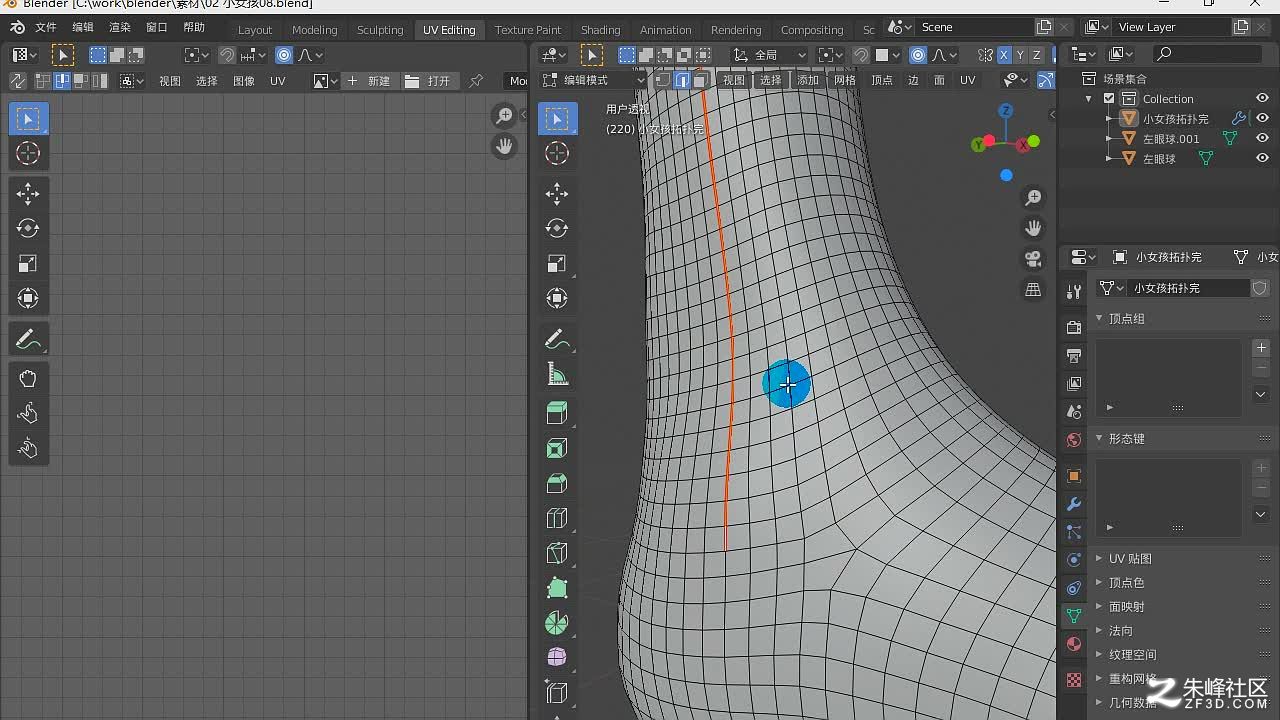Toggle proportional editing in 3D viewport header
Image resolution: width=1280 pixels, height=720 pixels.
click(x=918, y=55)
